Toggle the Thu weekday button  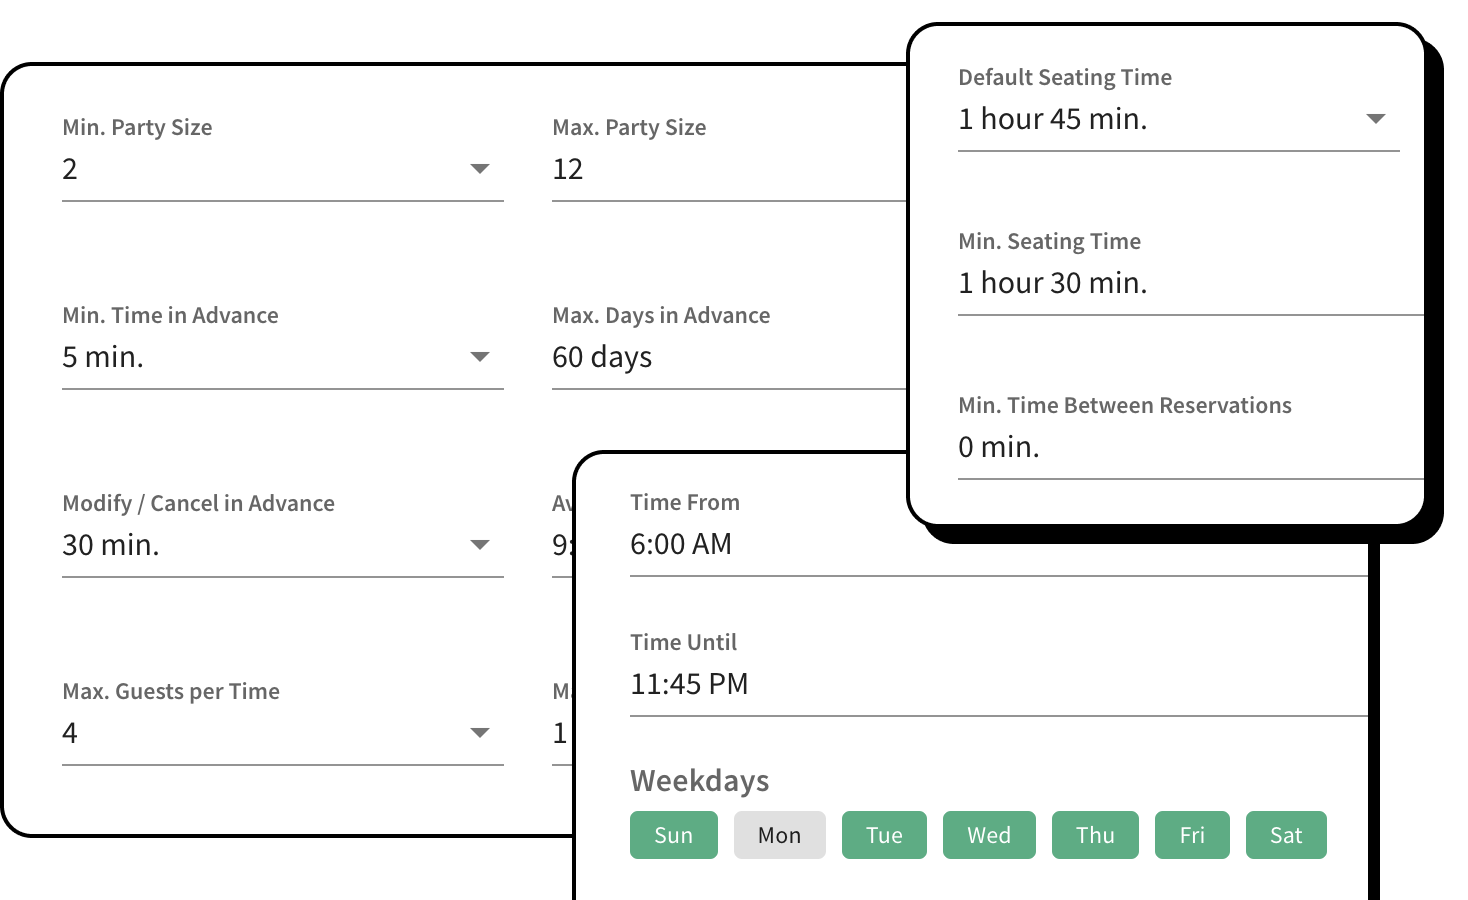pos(1095,835)
